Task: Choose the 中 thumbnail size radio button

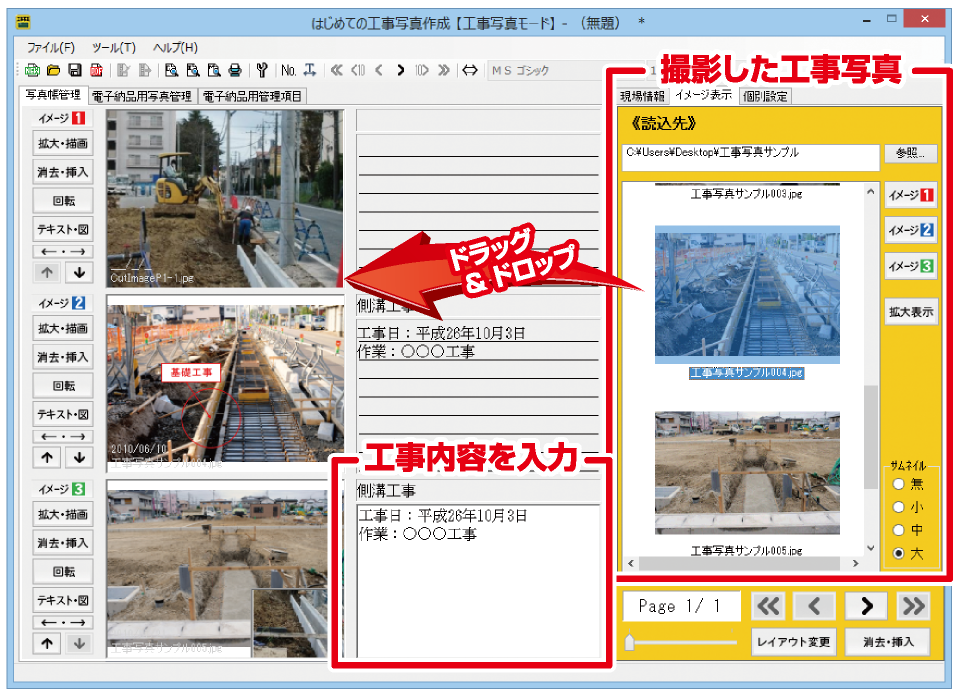Action: pos(898,530)
